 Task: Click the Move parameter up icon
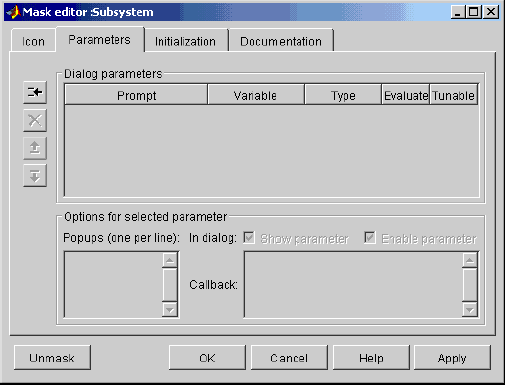coord(35,148)
